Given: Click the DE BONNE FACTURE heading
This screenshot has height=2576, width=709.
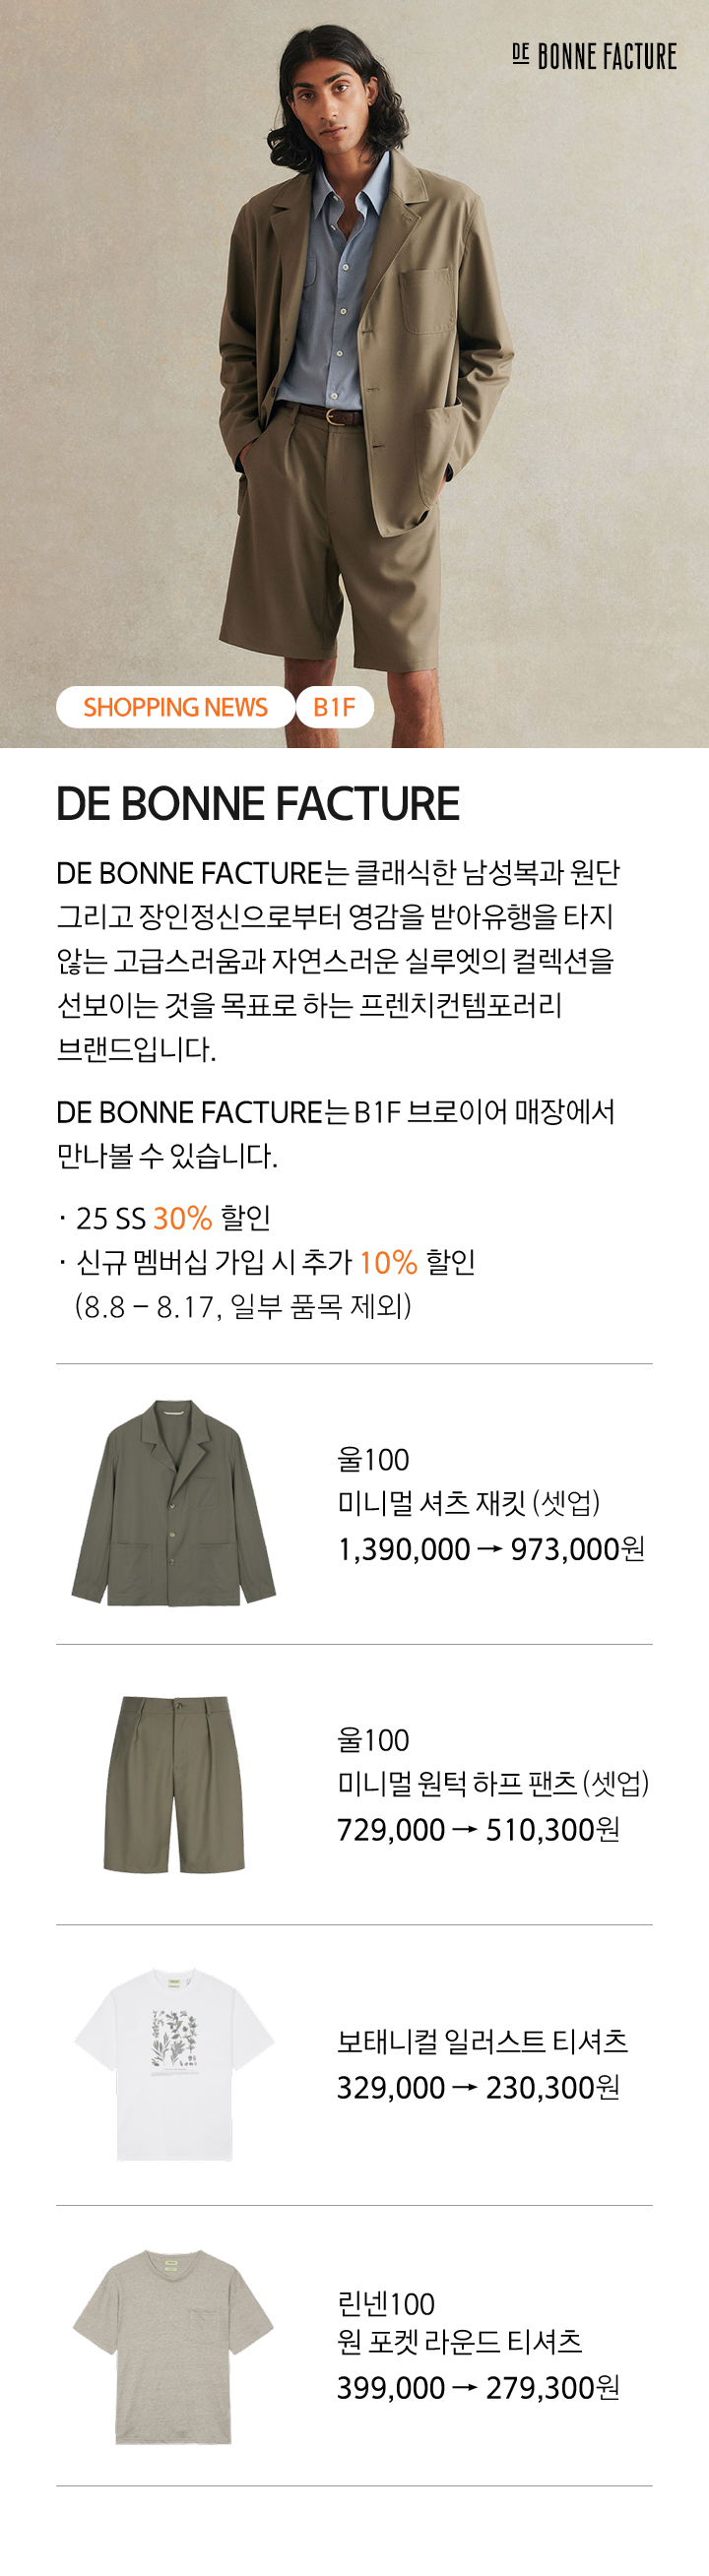Looking at the screenshot, I should coord(258,804).
